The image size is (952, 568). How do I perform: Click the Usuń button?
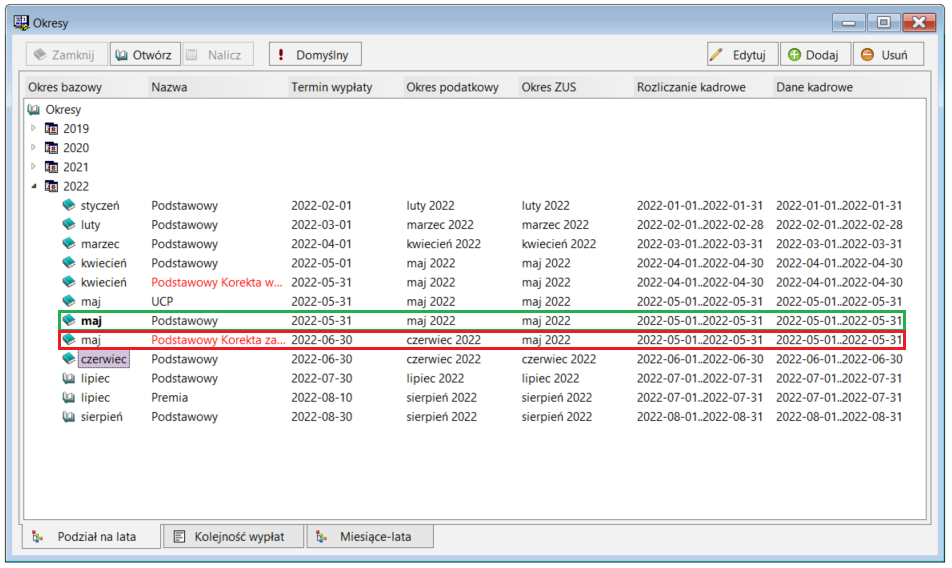click(888, 55)
